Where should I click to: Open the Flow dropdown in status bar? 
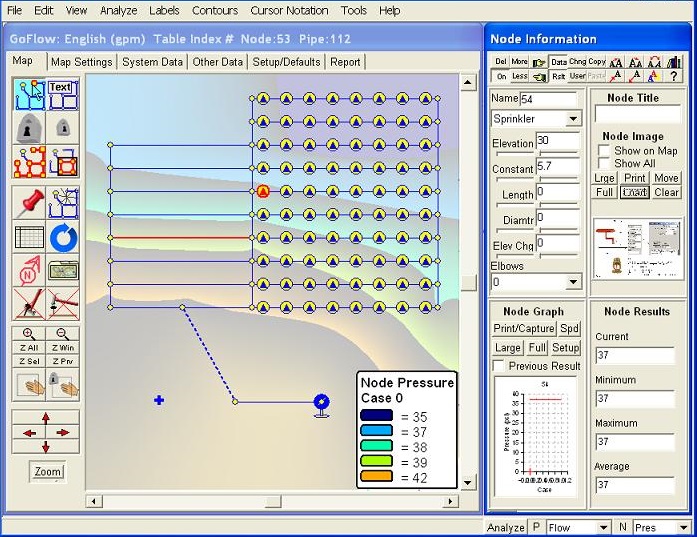coord(603,528)
